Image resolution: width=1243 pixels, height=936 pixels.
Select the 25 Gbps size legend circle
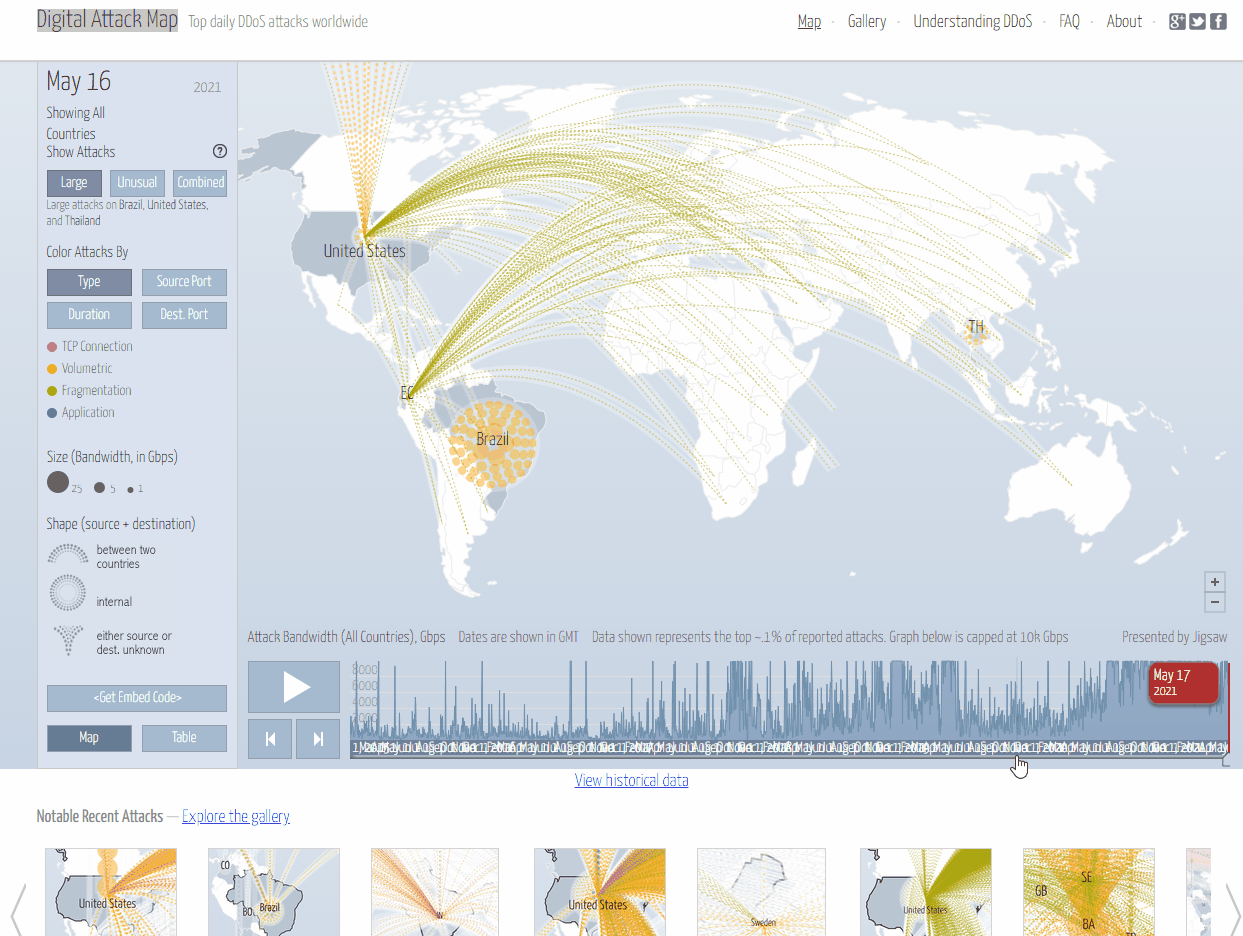tap(58, 483)
